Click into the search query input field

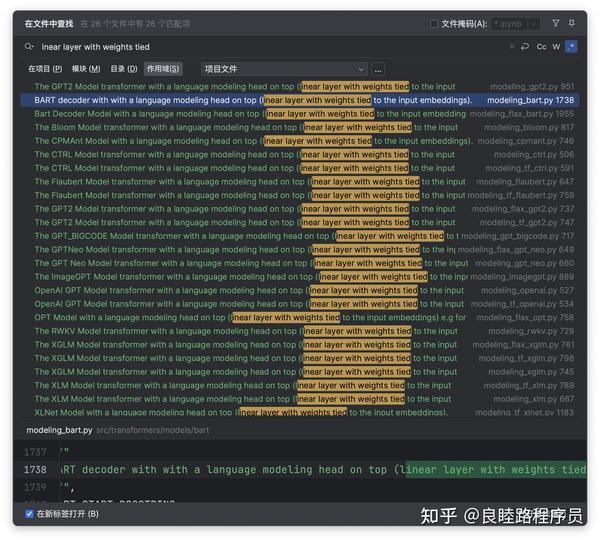click(x=268, y=47)
